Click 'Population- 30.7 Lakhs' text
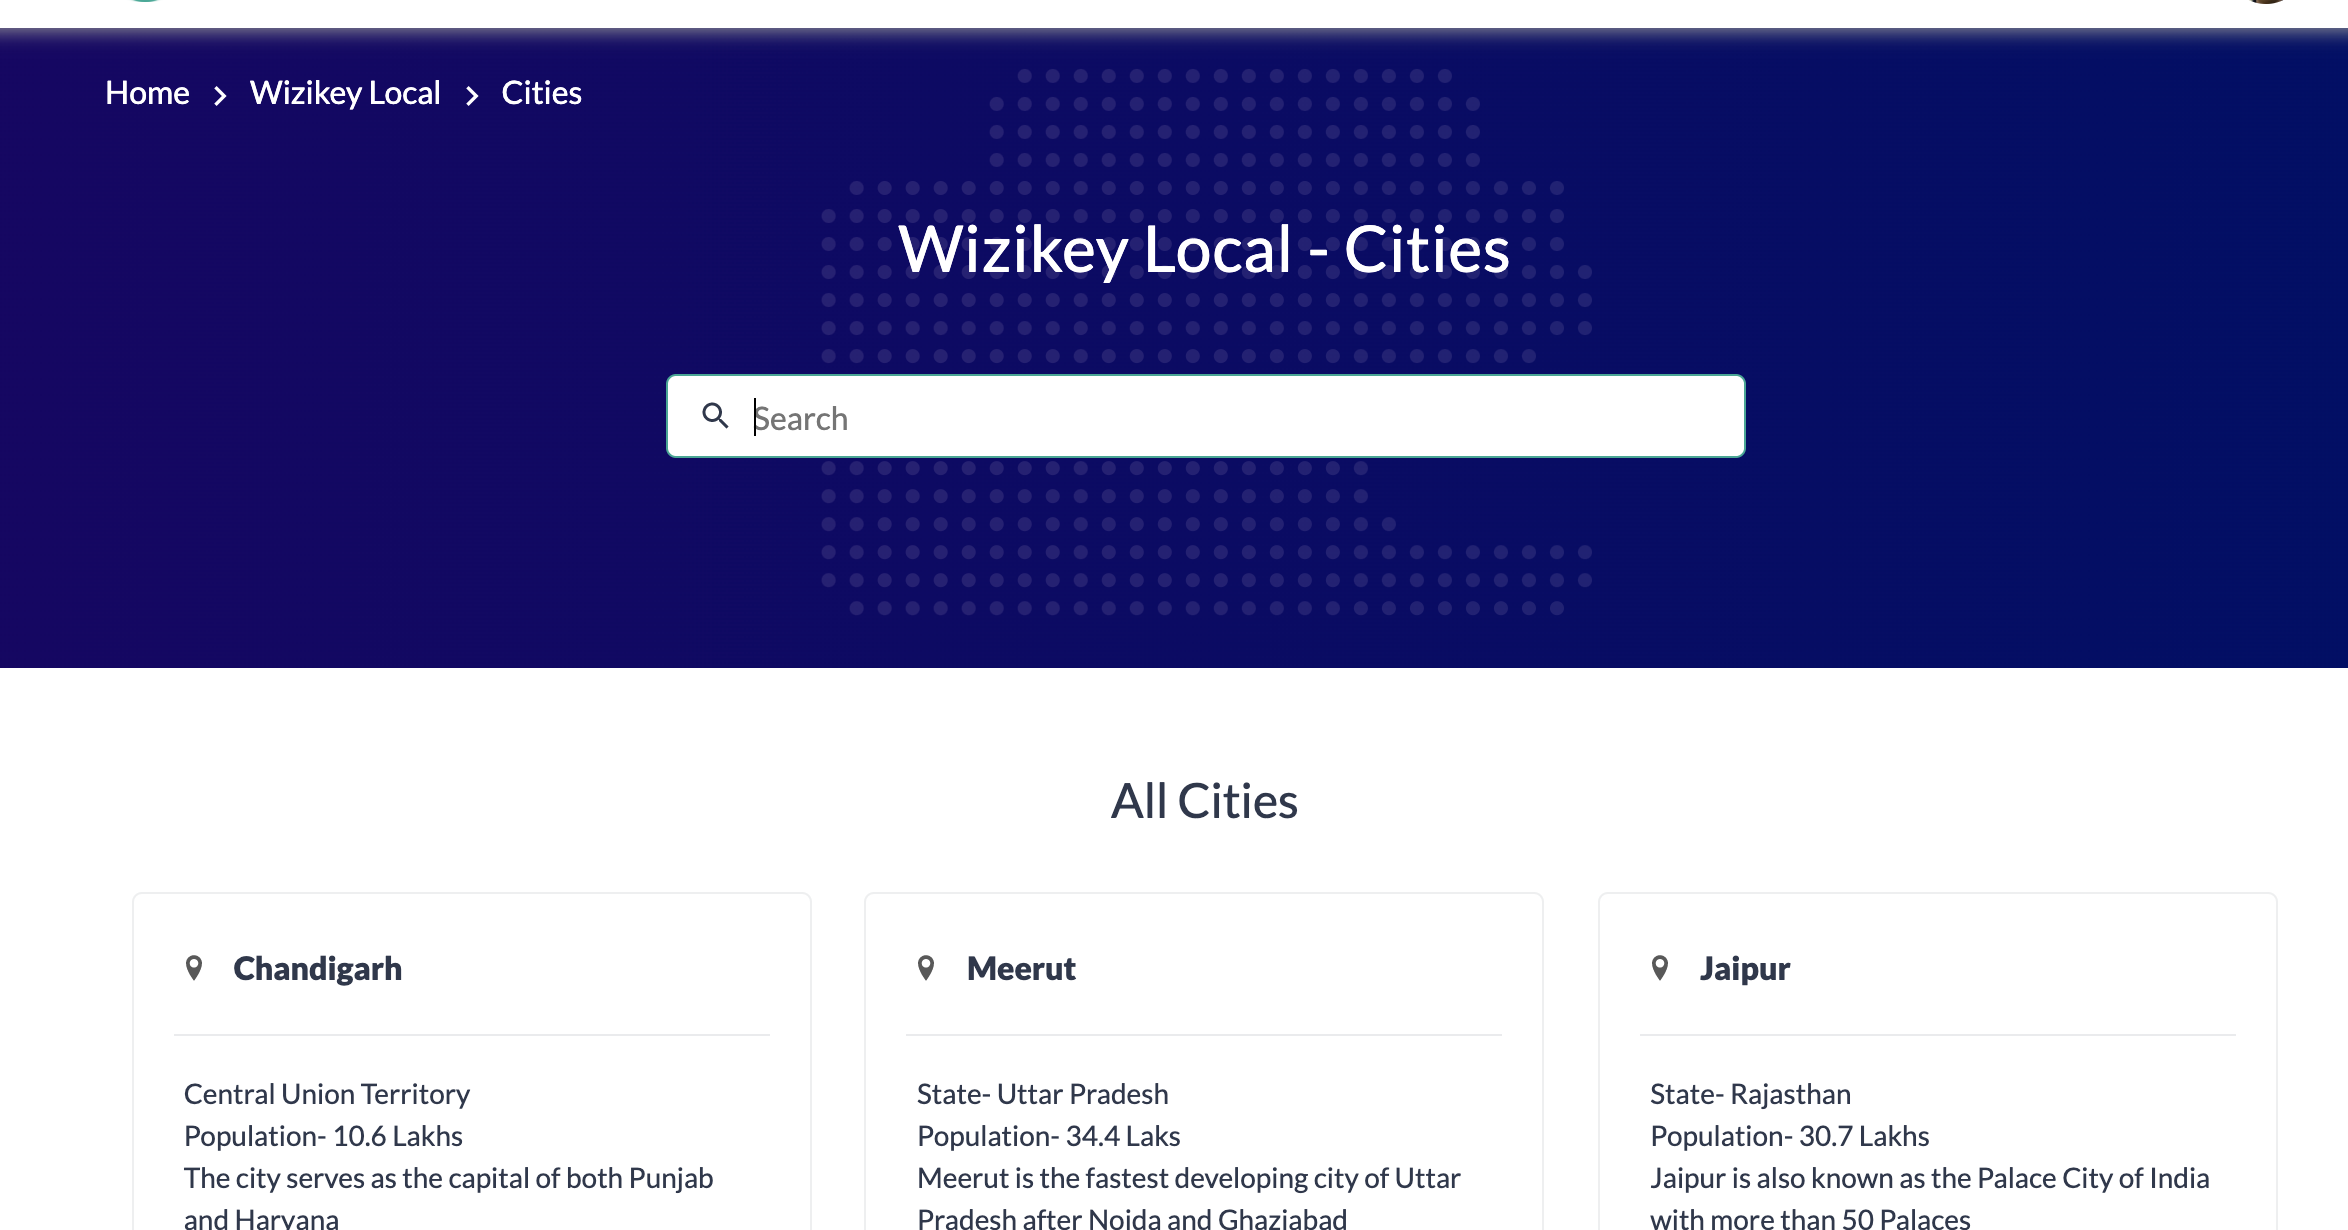 (1789, 1136)
